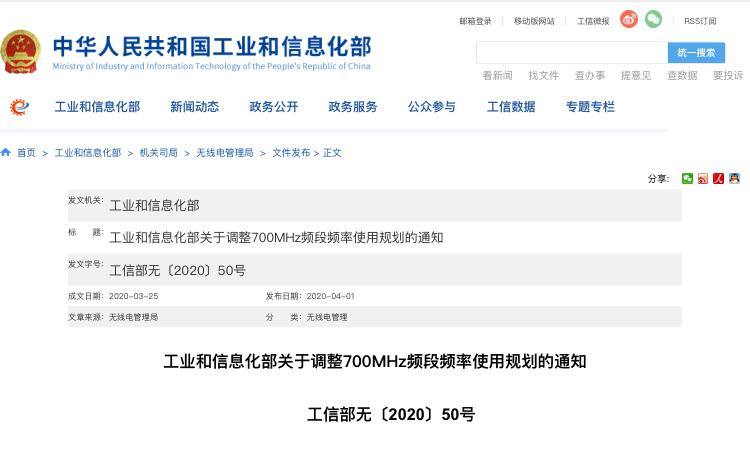The width and height of the screenshot is (750, 459).
Task: Open the 公众参与 navigation menu
Action: coord(432,107)
